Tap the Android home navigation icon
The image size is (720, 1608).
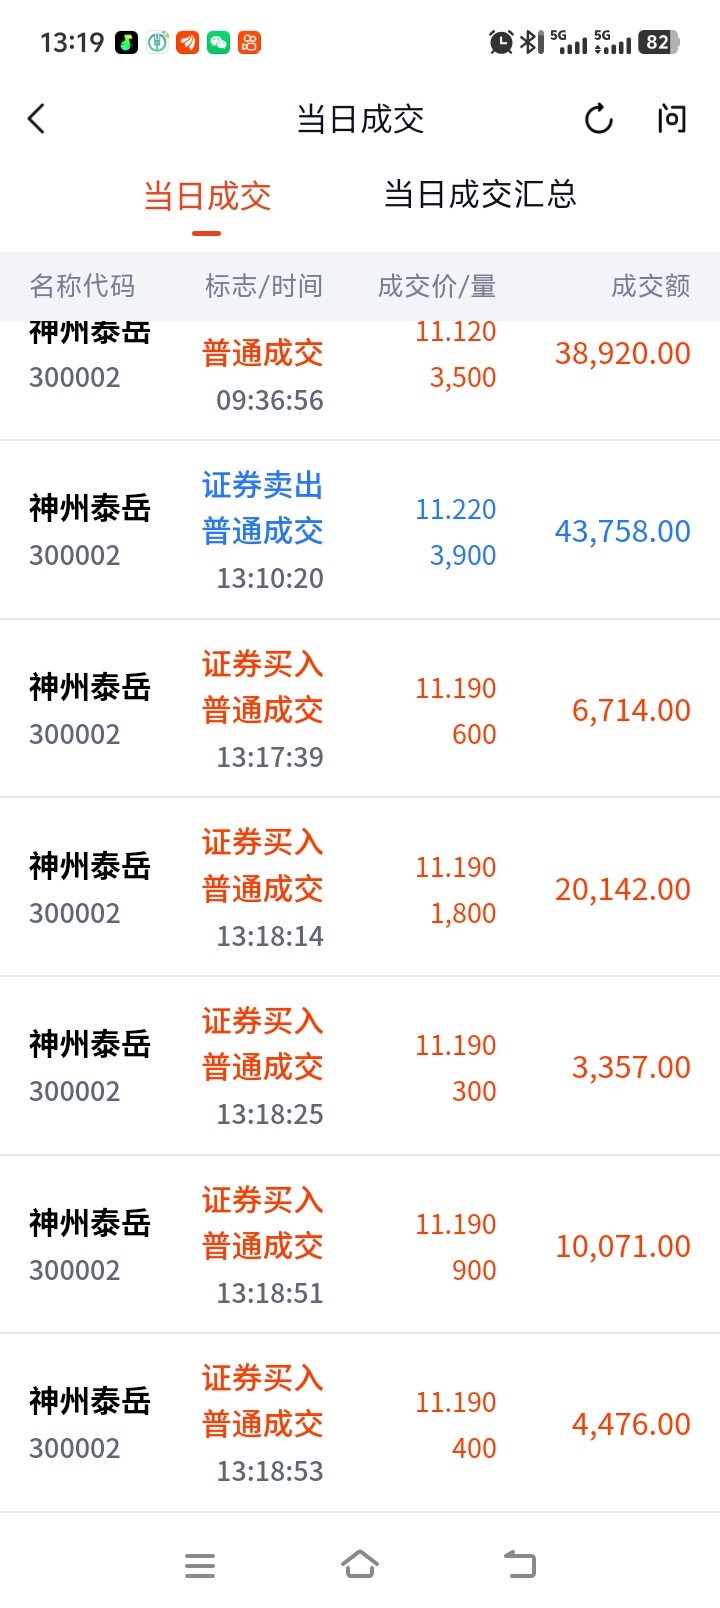click(x=360, y=1564)
